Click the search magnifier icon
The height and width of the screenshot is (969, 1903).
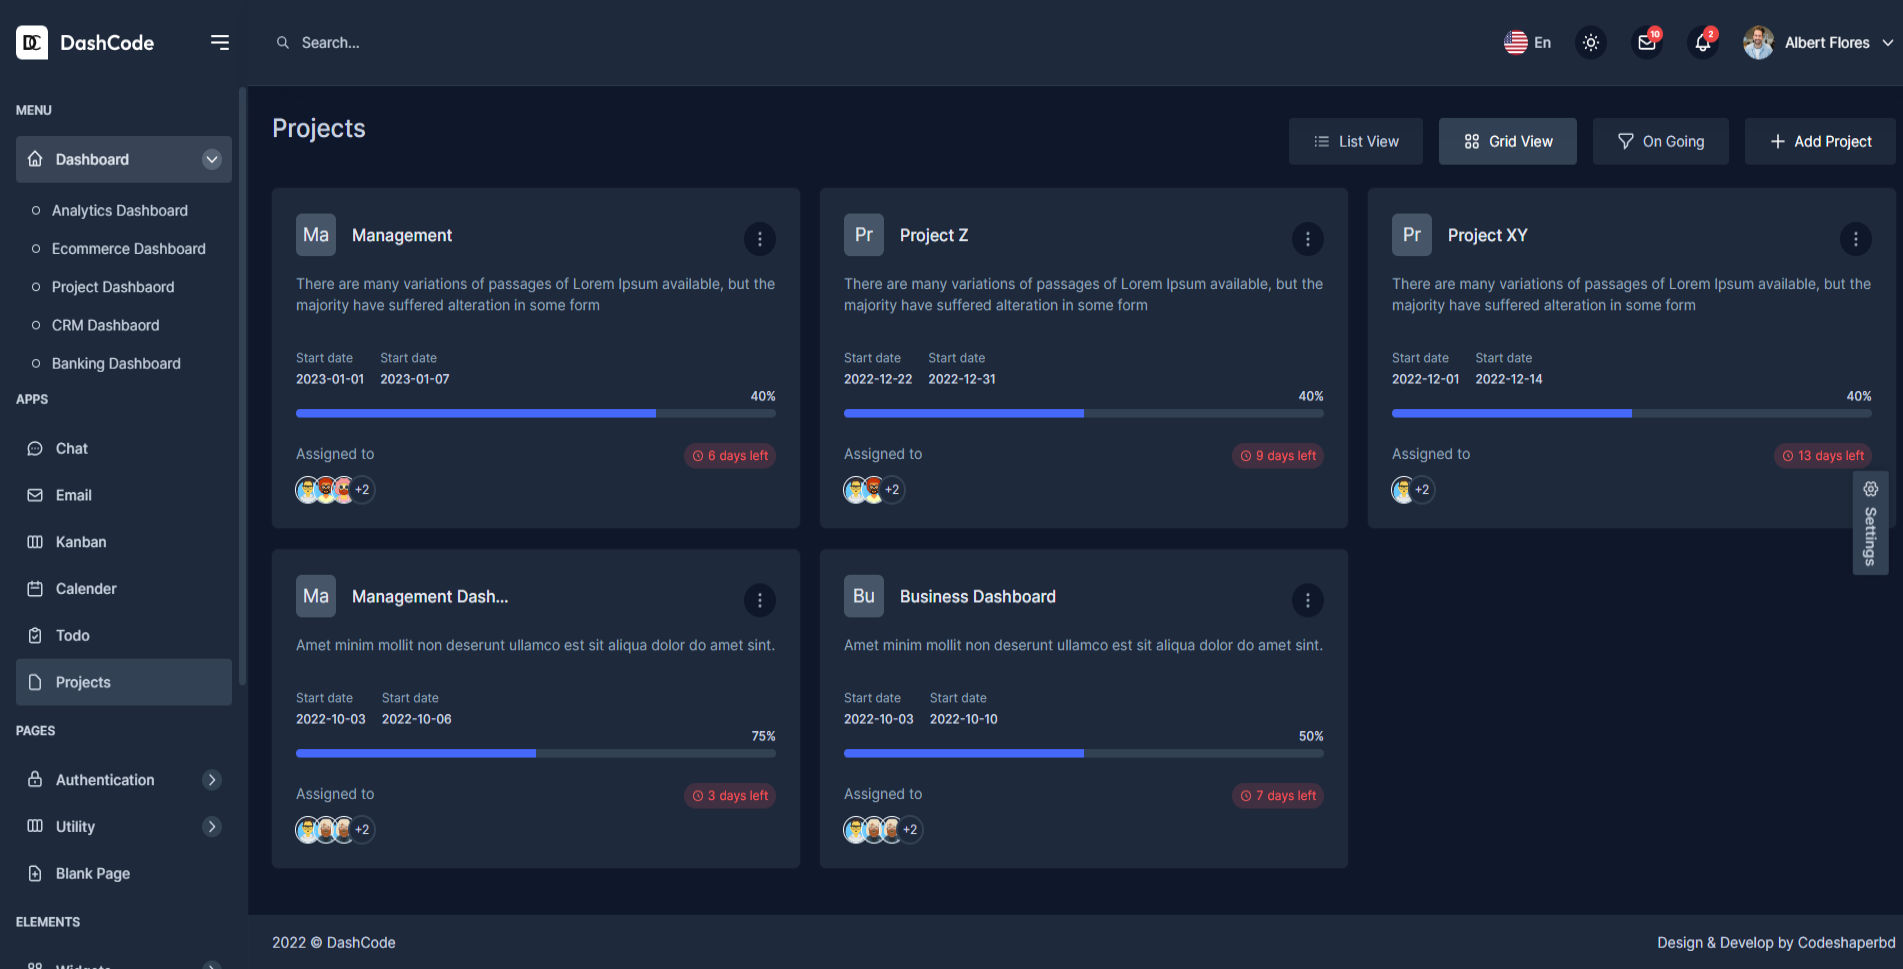tap(283, 42)
